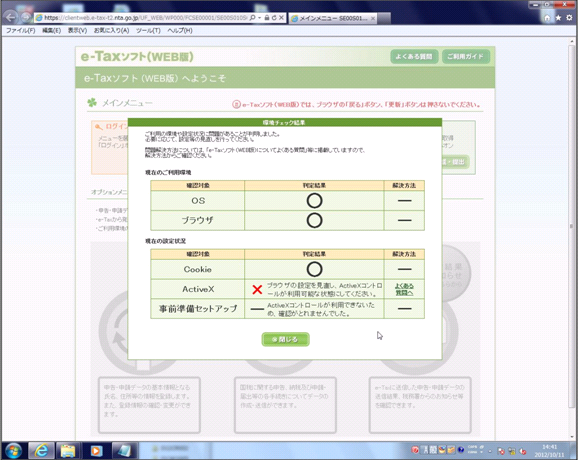Open the file explorer taskbar icon
The height and width of the screenshot is (460, 579).
tap(68, 451)
